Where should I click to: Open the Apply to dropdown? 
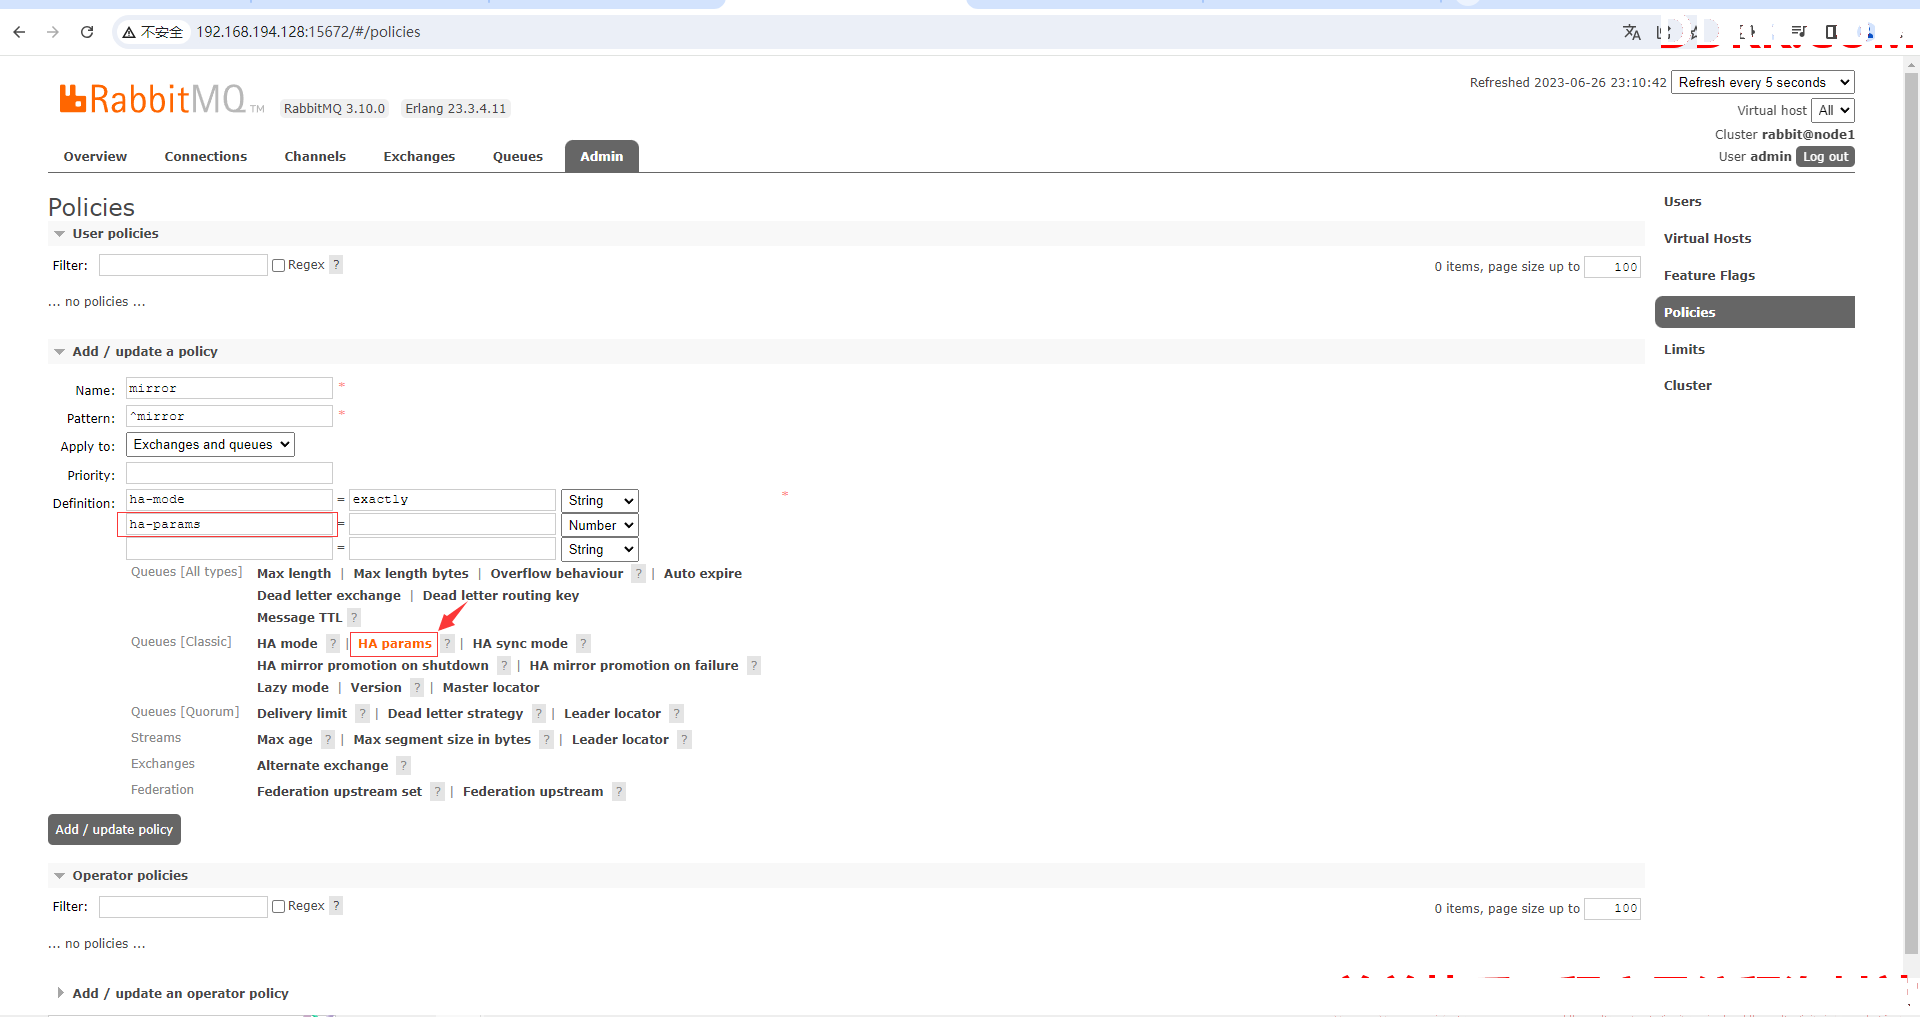(x=211, y=445)
